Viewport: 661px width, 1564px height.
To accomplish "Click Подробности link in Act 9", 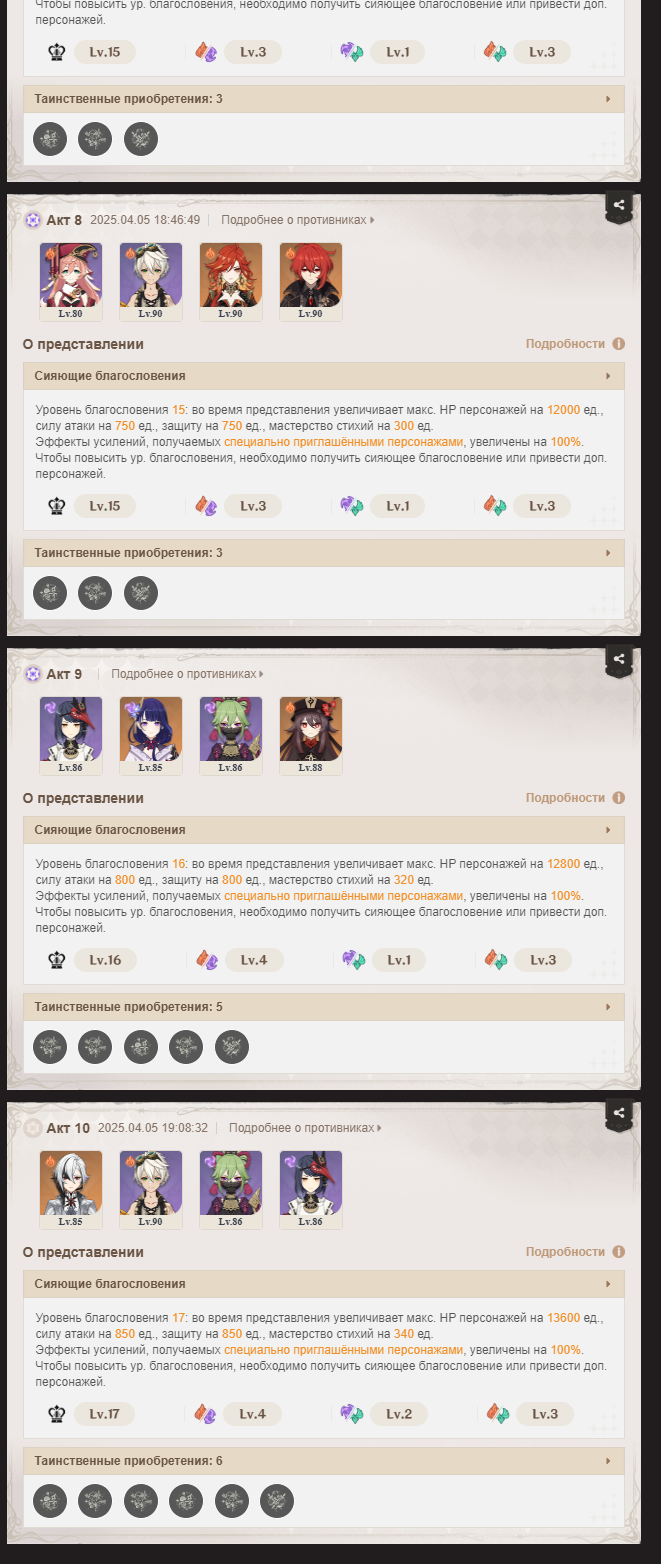I will click(565, 798).
